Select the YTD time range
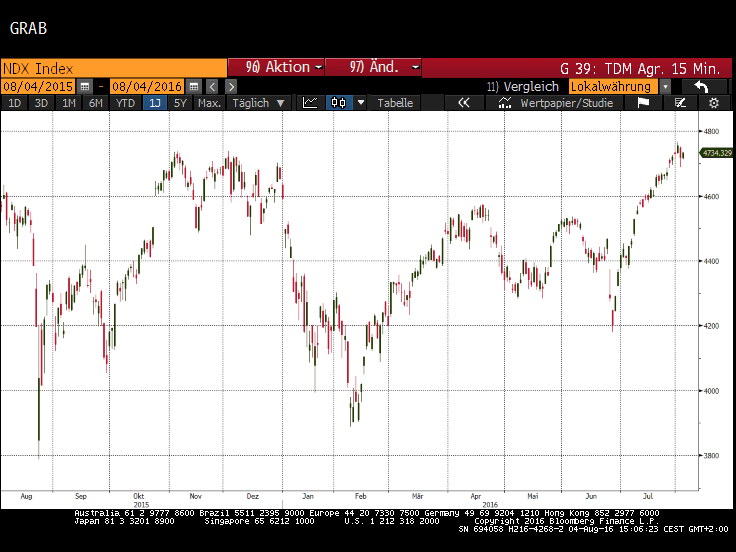736x552 pixels. coord(125,103)
